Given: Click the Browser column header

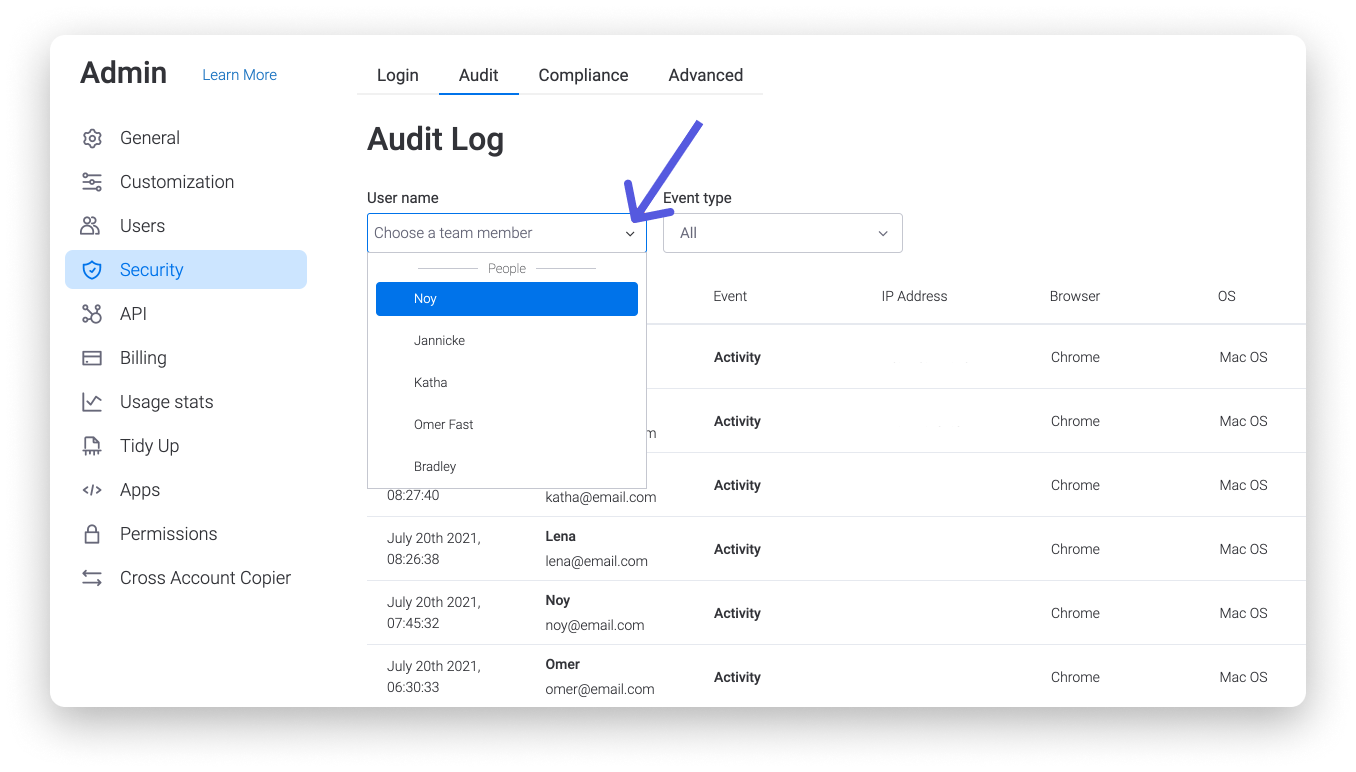Looking at the screenshot, I should pos(1075,296).
